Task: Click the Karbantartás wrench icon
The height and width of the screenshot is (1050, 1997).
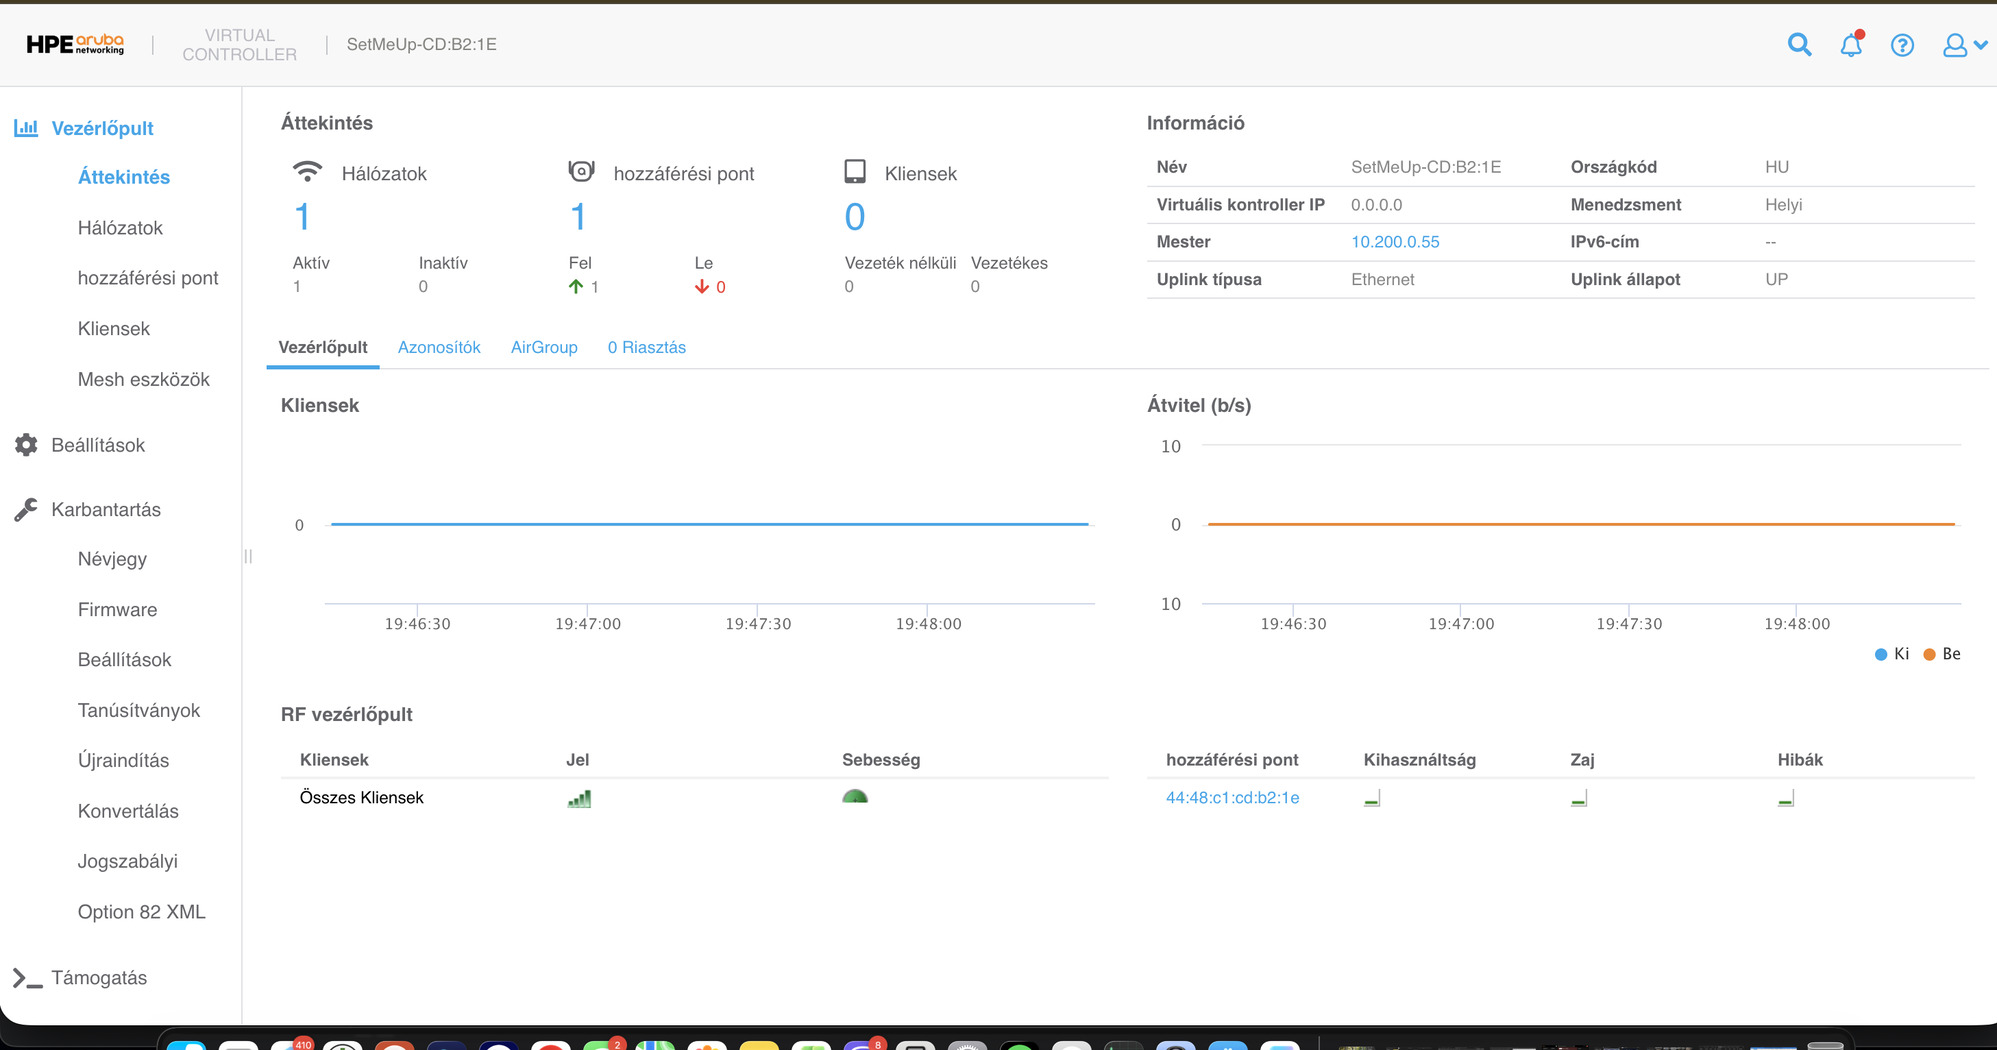Action: click(26, 509)
